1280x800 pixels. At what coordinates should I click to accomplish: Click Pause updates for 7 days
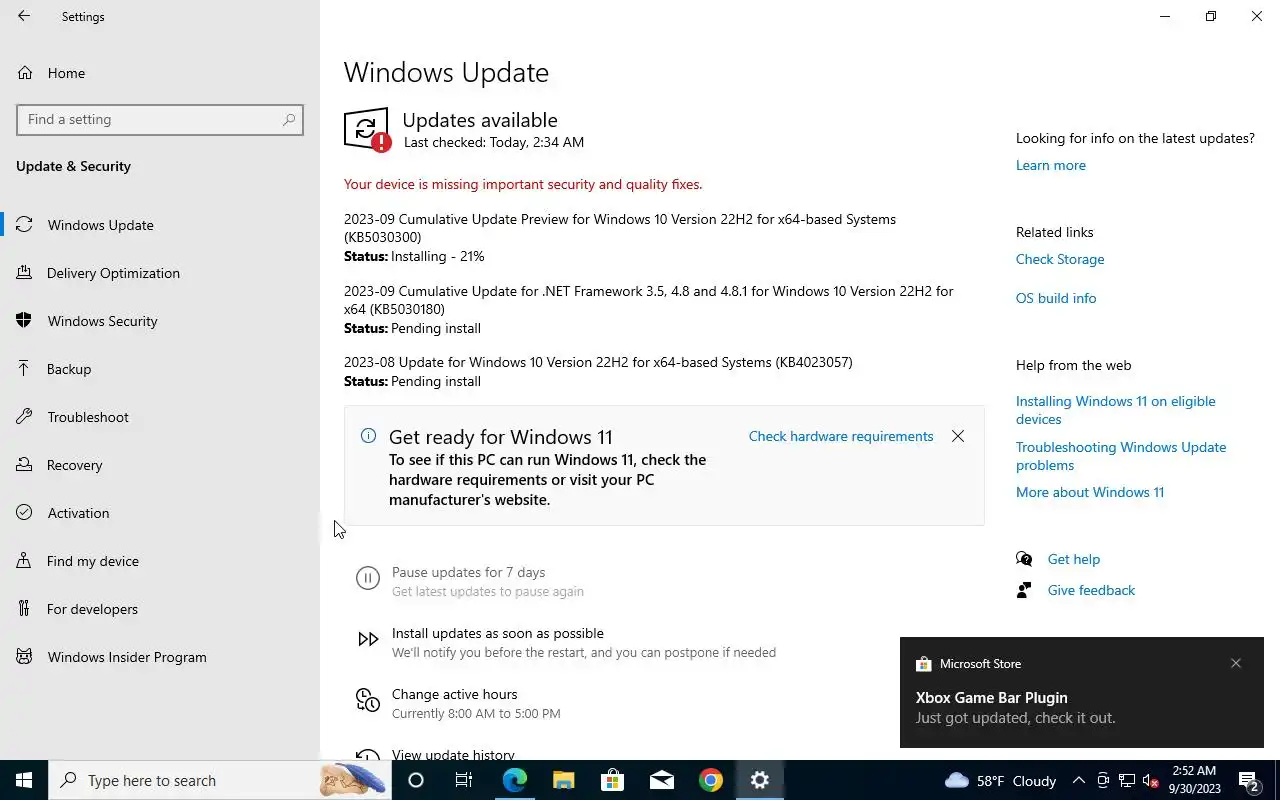[x=468, y=573]
